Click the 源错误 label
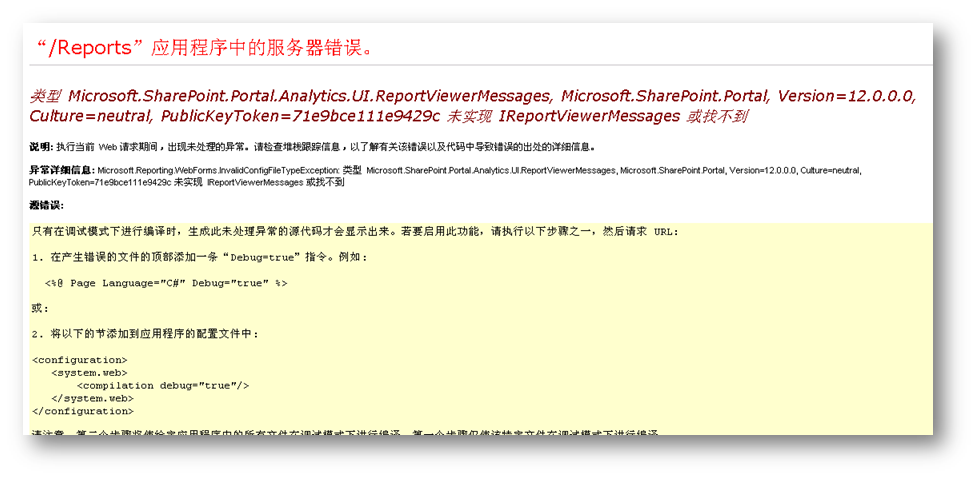976x478 pixels. click(47, 205)
